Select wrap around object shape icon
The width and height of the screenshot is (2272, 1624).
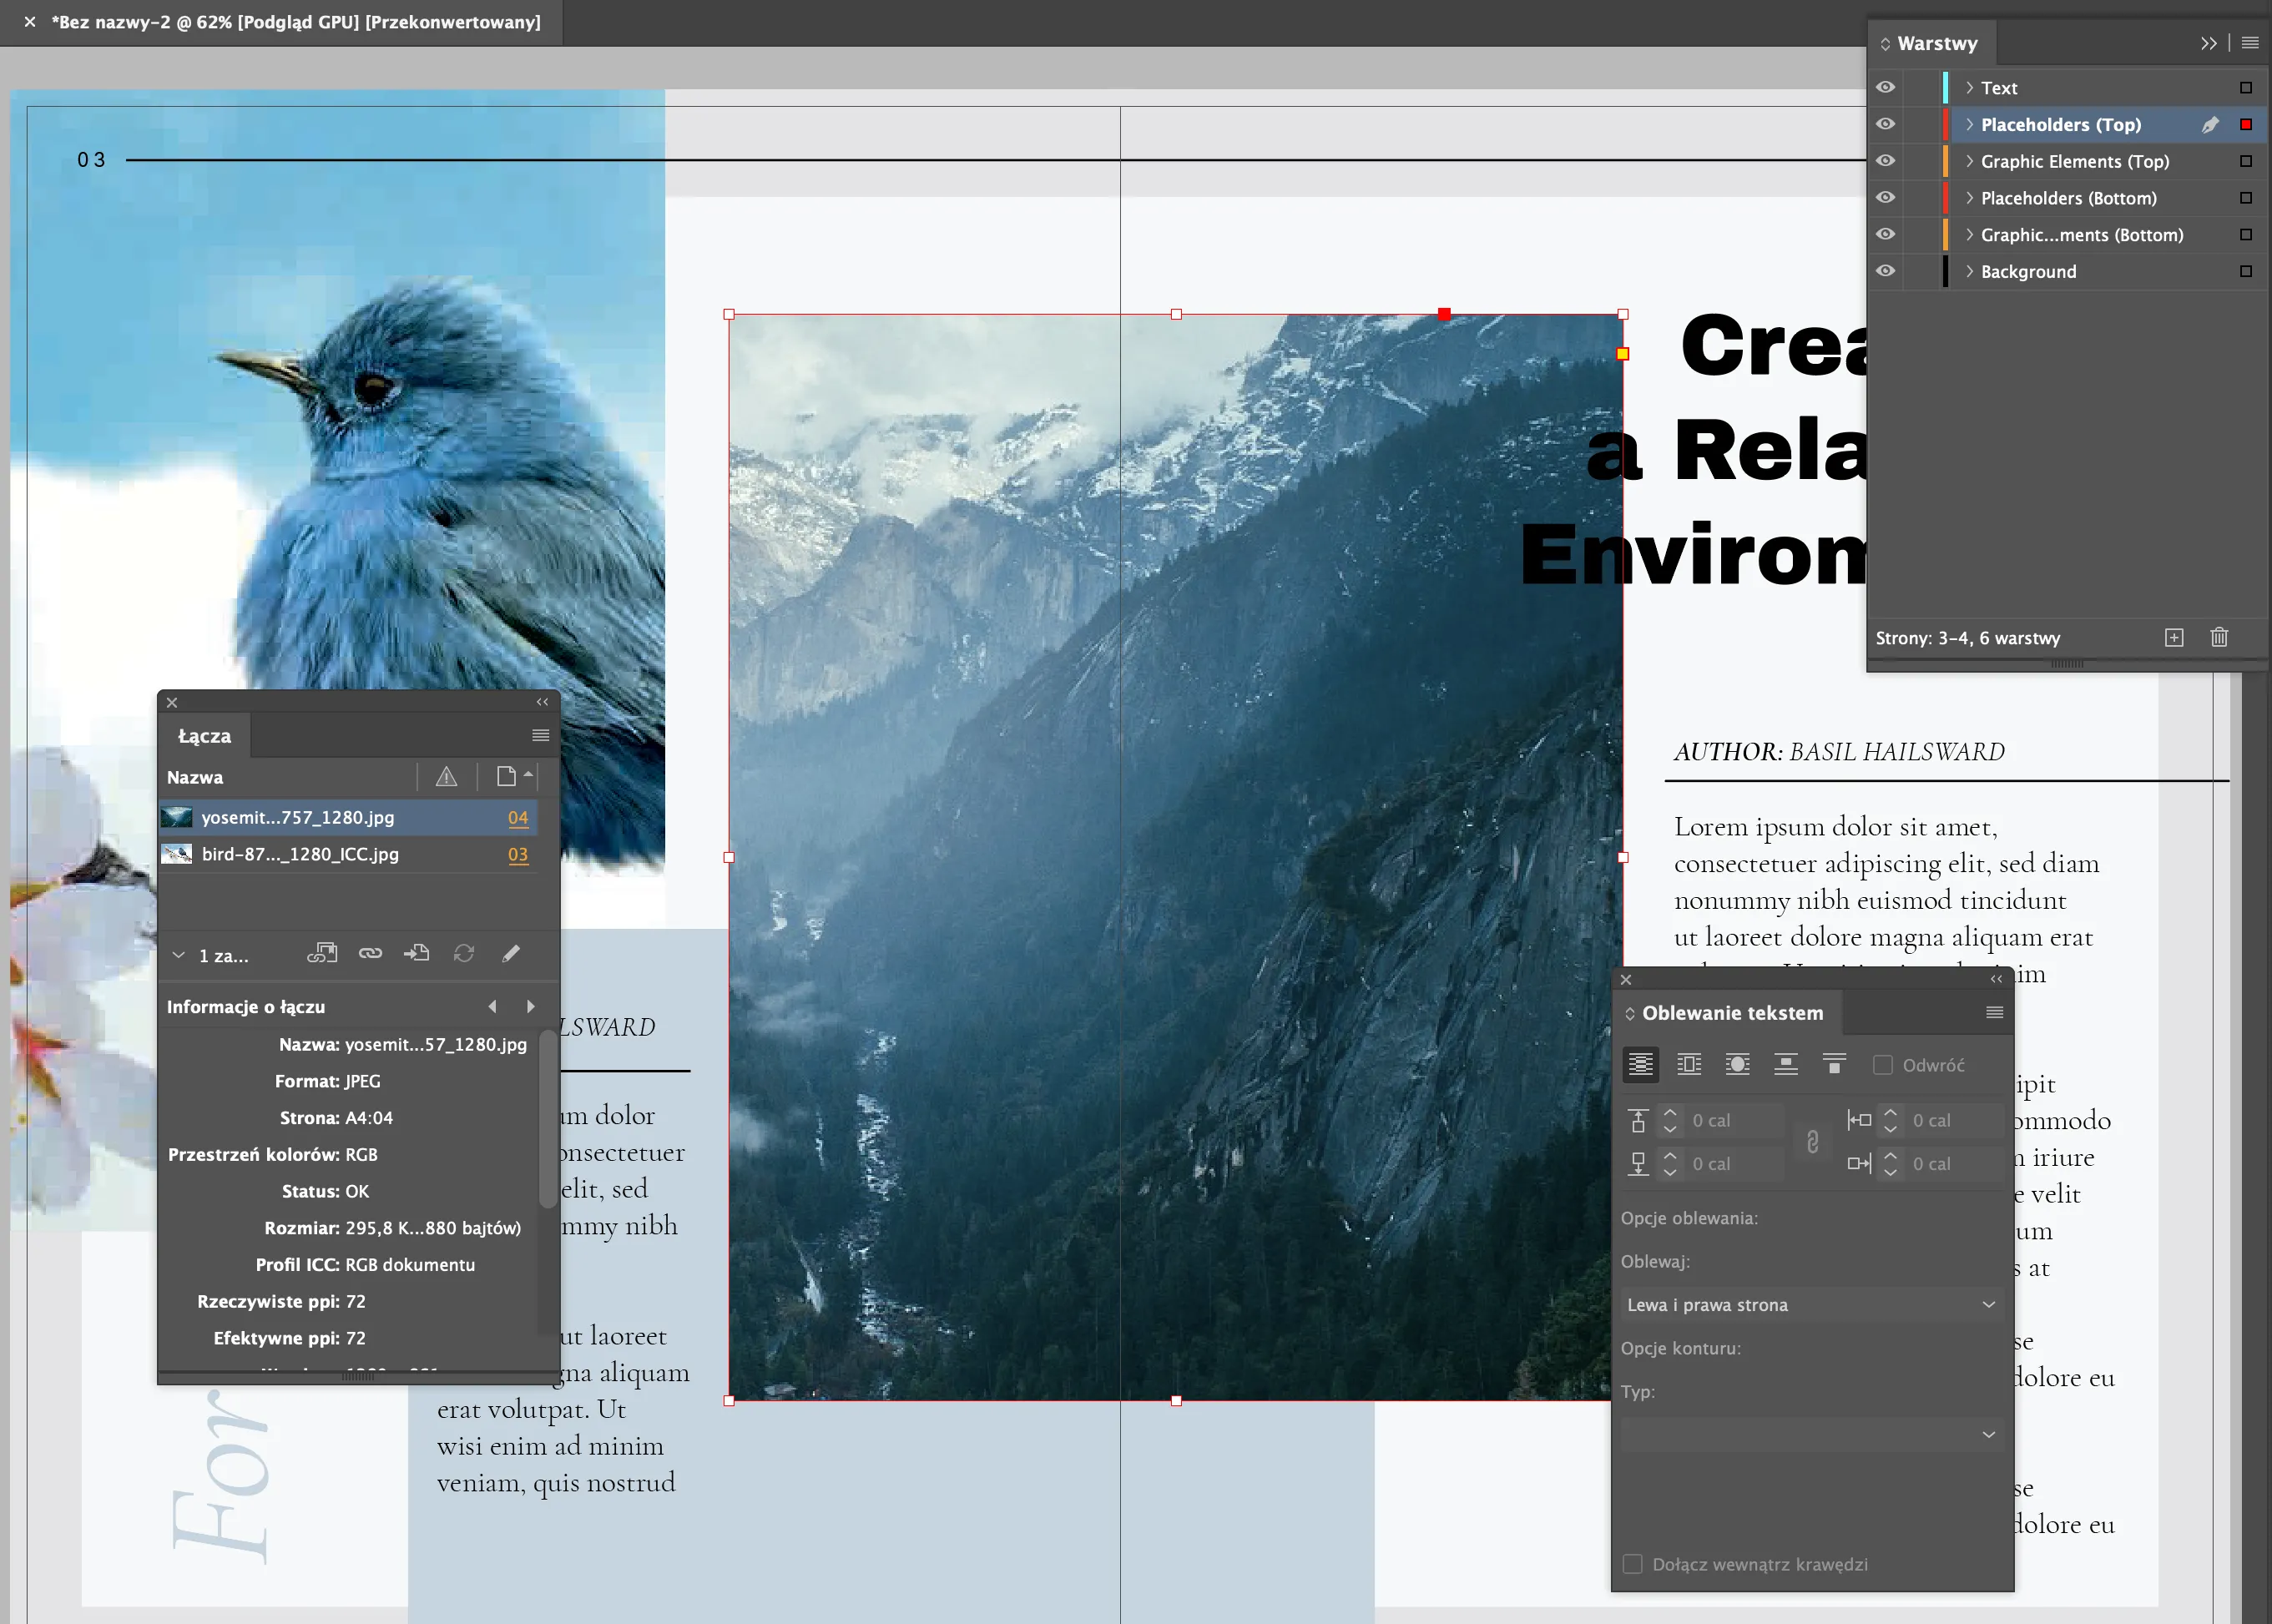tap(1737, 1064)
